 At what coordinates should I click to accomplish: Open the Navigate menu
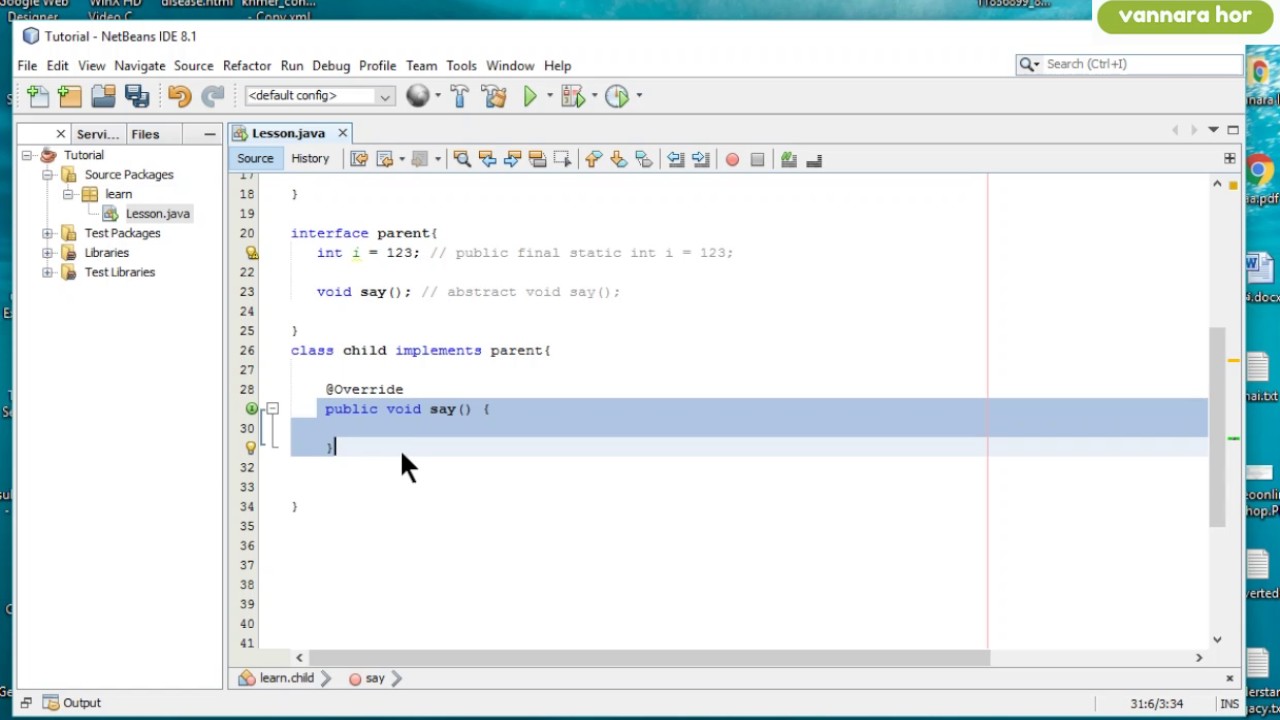[140, 66]
